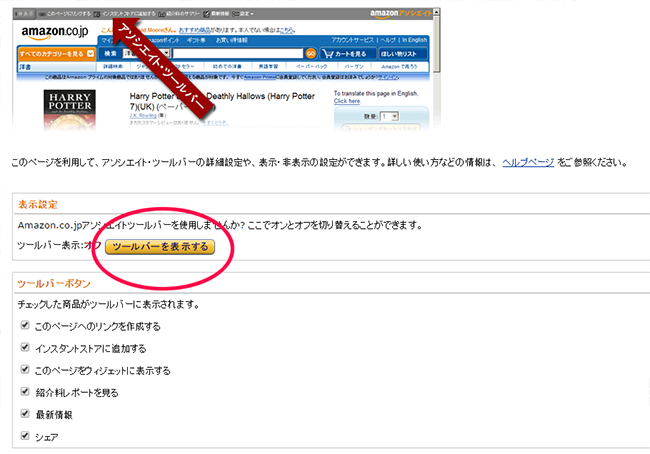Click the 表示設定 section heading

[x=37, y=204]
